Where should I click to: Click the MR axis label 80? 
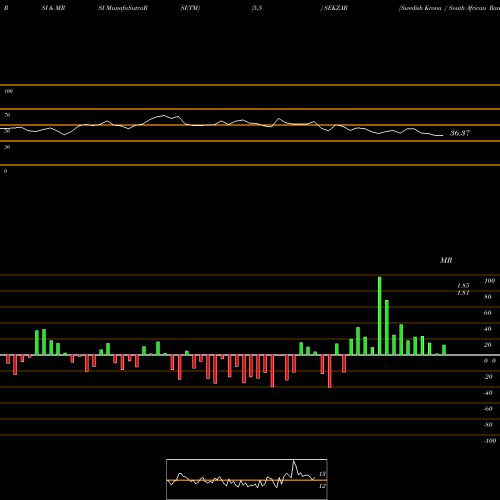coord(488,297)
